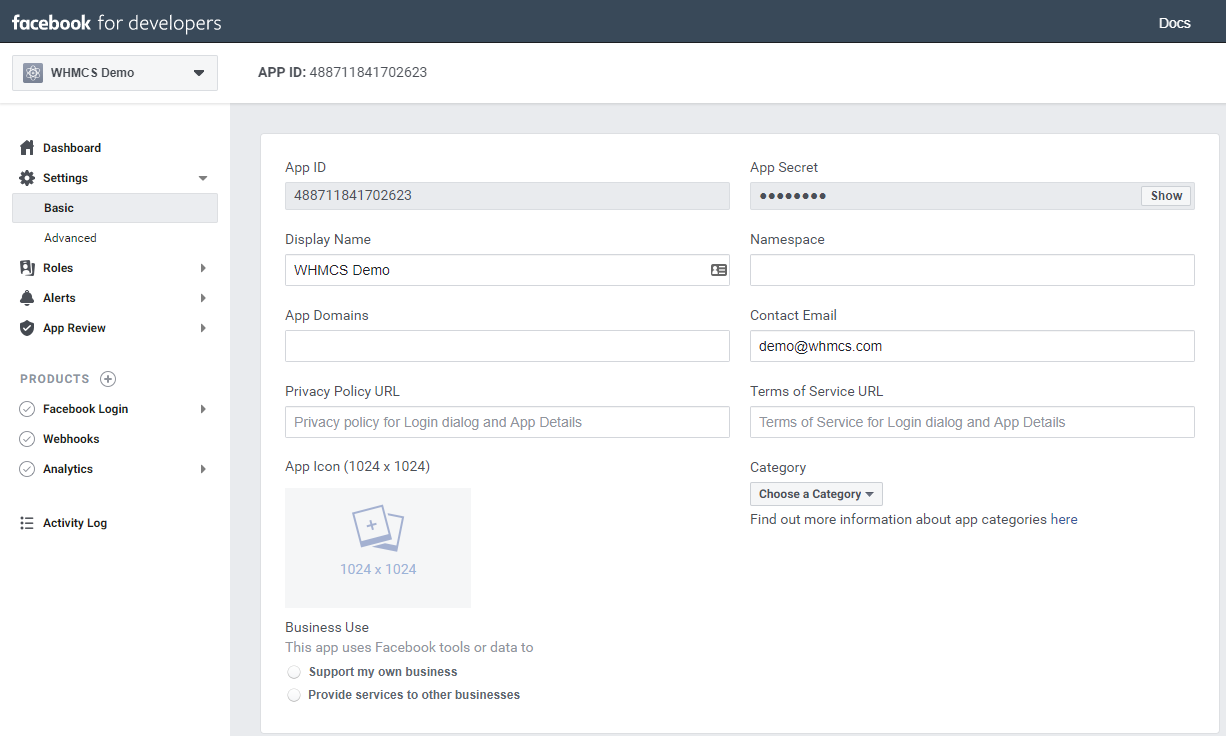Expand the Facebook Login submenu arrow
The width and height of the screenshot is (1226, 736).
203,409
